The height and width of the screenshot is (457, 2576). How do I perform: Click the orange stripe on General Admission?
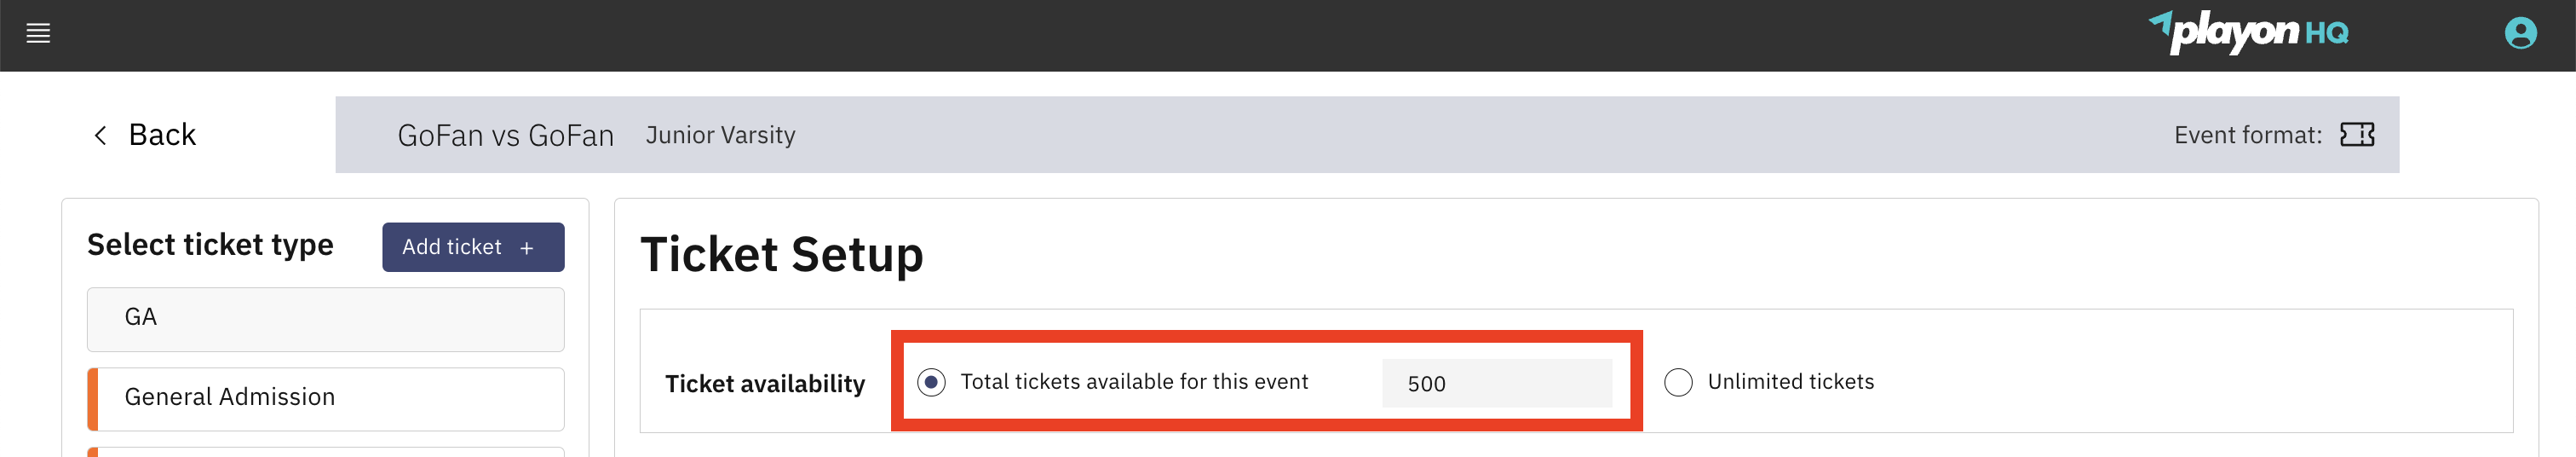[93, 399]
